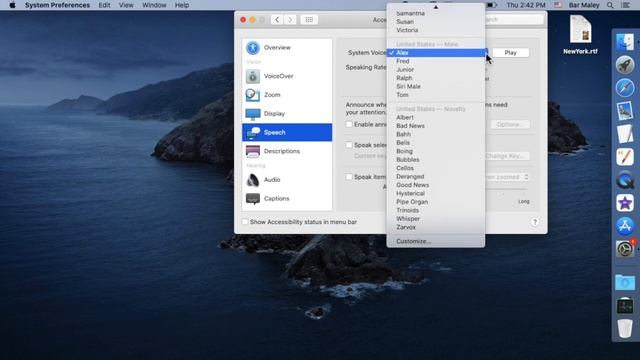Choose the Fred voice
Viewport: 640px width, 360px height.
(436, 61)
